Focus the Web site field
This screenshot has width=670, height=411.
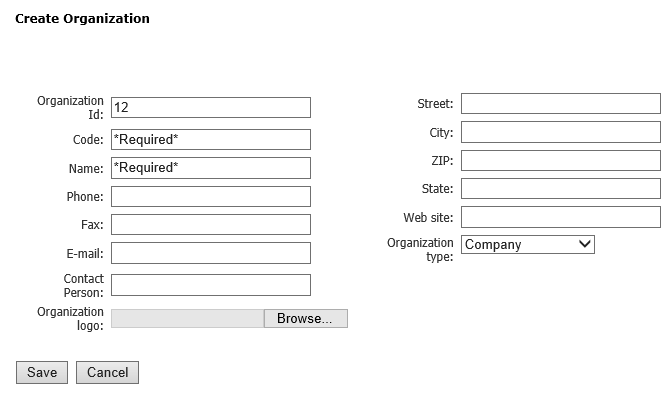(560, 218)
